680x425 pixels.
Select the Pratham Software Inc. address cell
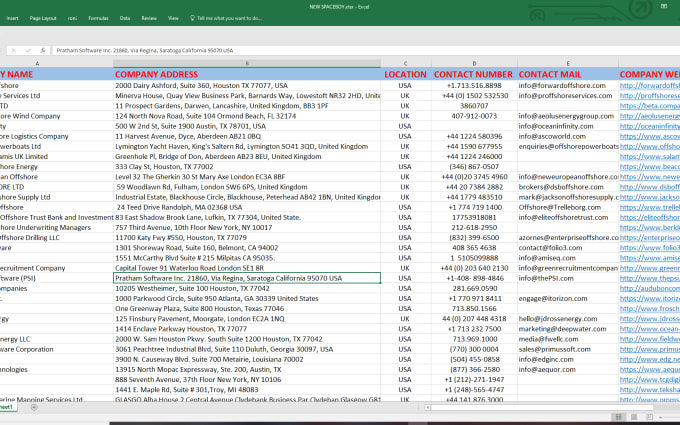247,278
